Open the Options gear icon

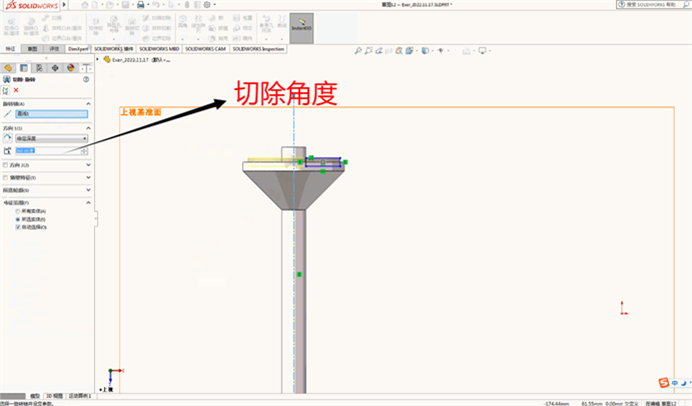[x=207, y=5]
